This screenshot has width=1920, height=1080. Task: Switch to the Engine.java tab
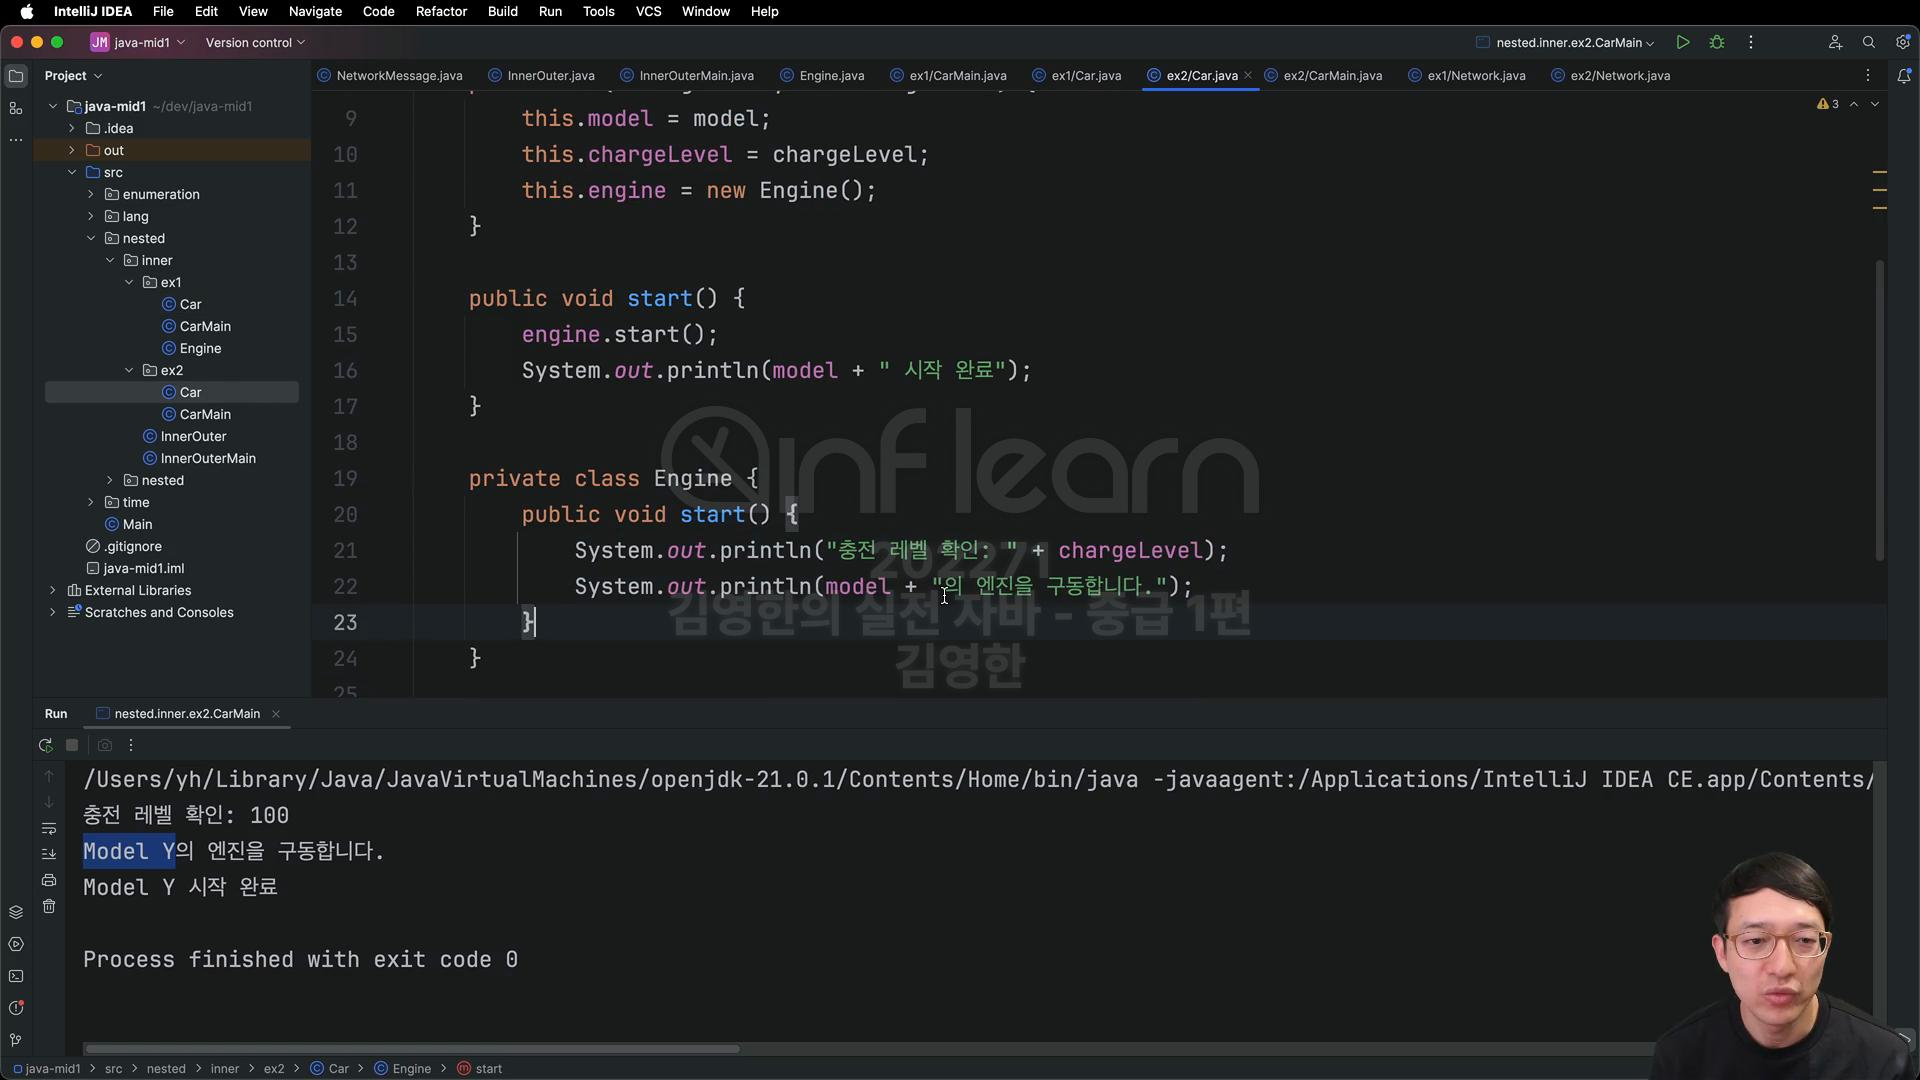click(x=822, y=76)
